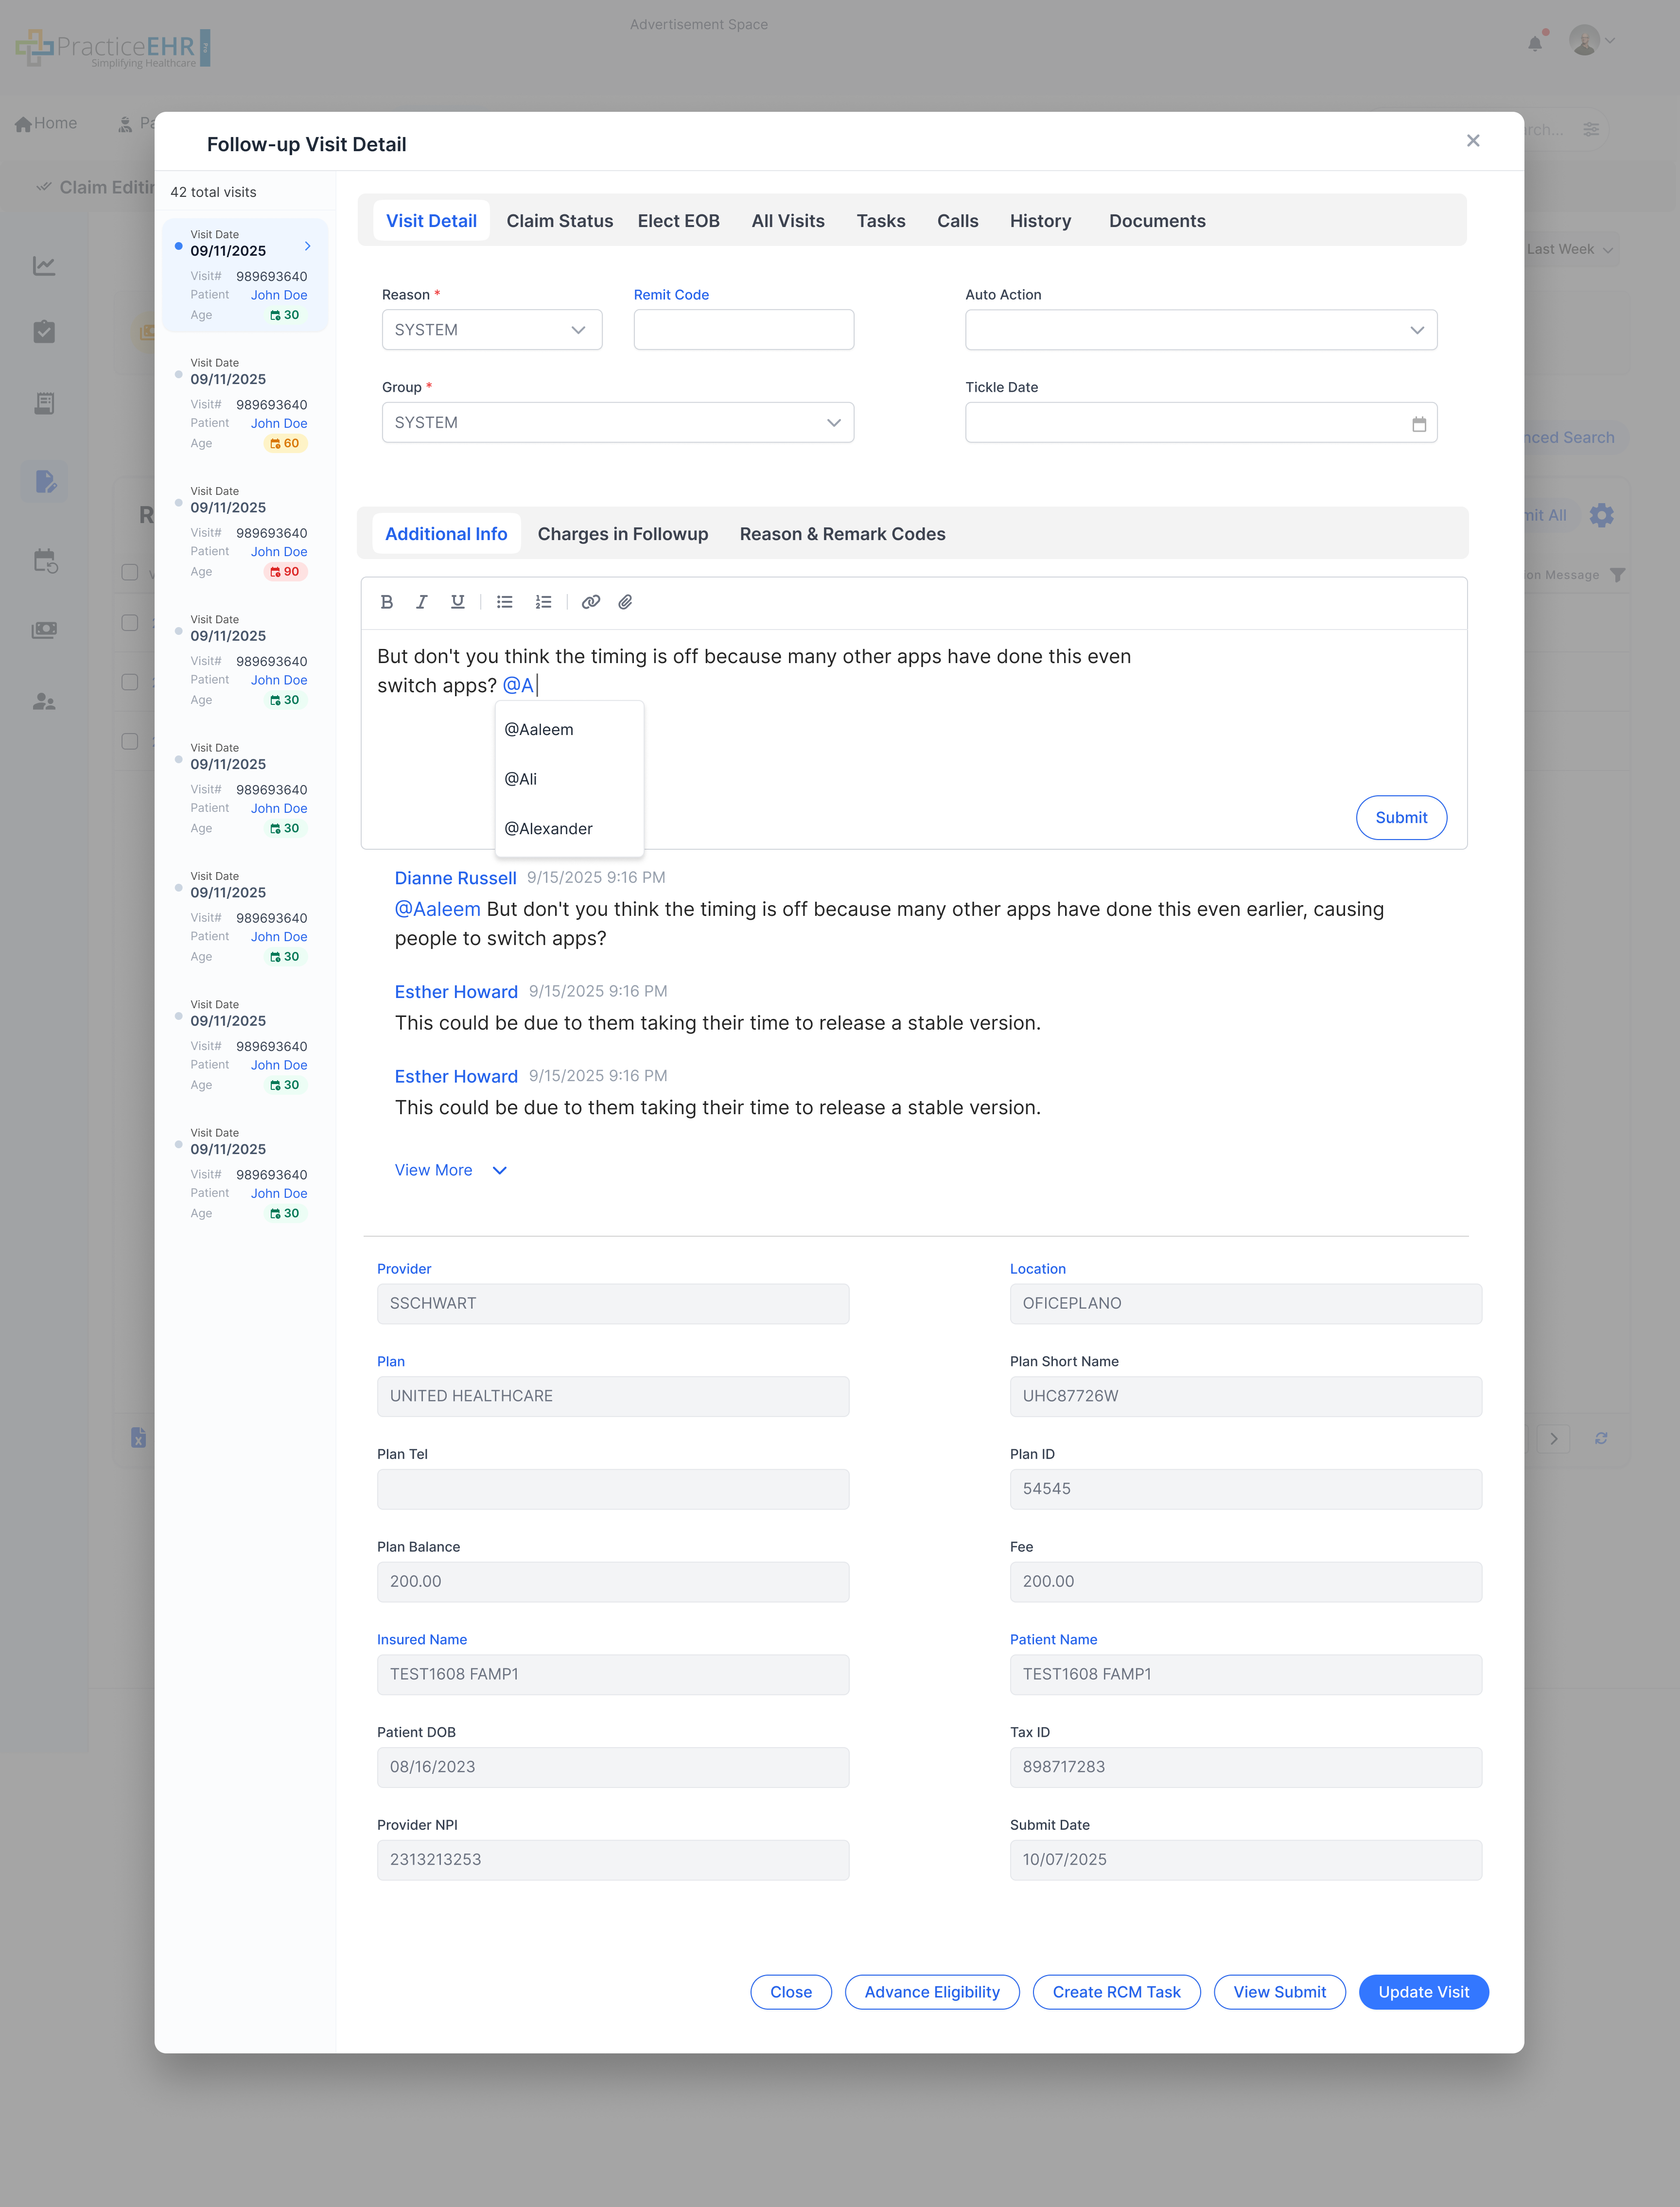Open the Reason dropdown showing SYSTEM
The height and width of the screenshot is (2207, 1680).
491,329
